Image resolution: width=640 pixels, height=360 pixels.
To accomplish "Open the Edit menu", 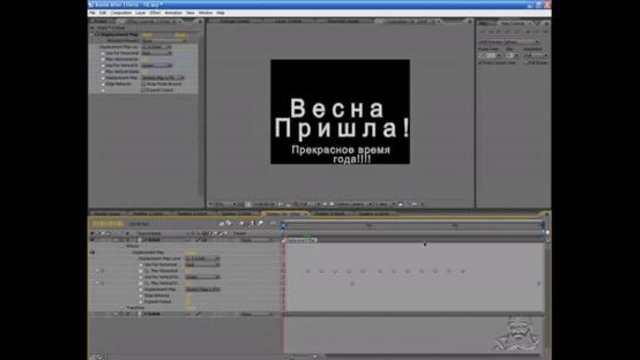I will coord(102,13).
